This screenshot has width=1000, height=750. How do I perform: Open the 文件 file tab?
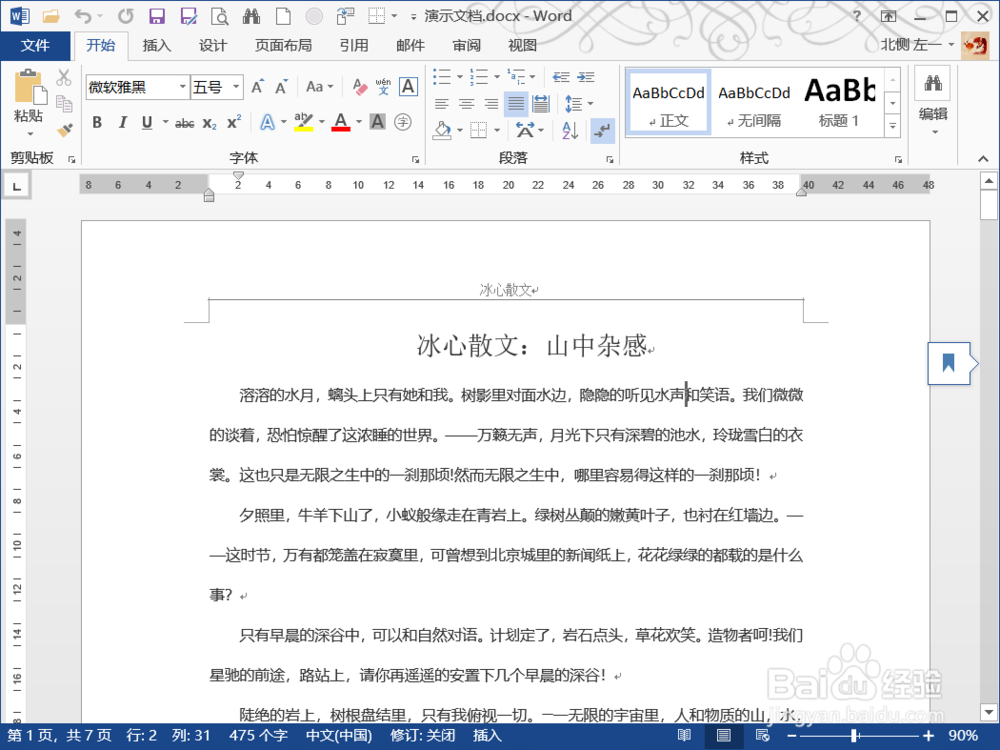(x=35, y=45)
